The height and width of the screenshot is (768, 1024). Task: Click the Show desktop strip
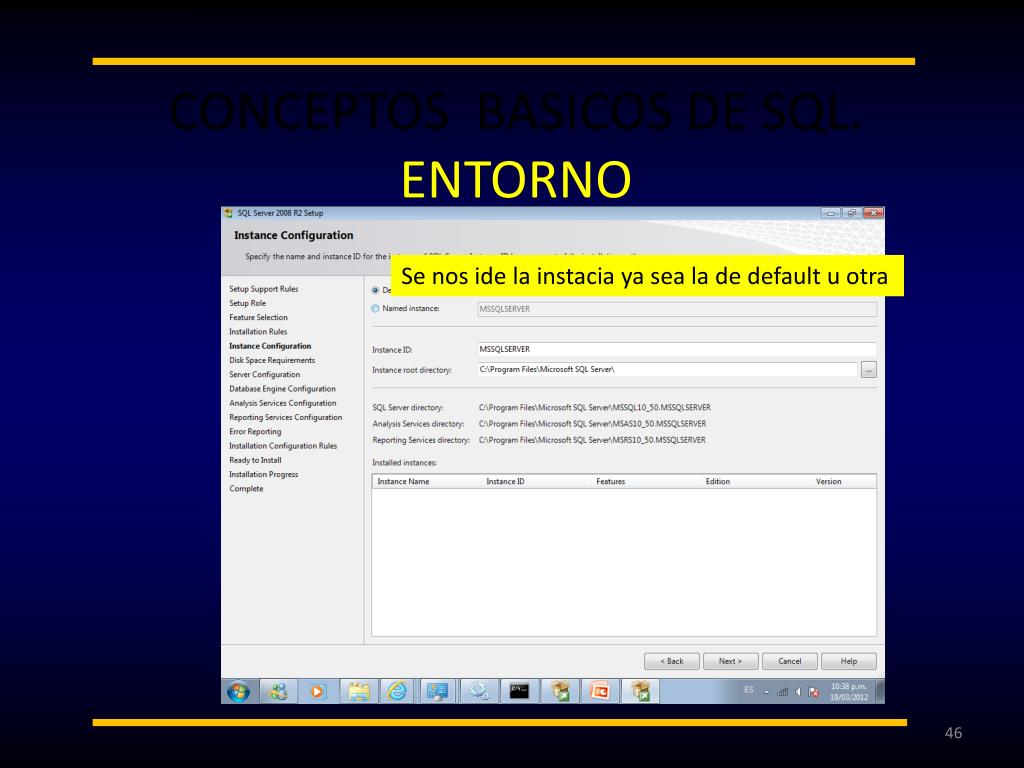point(880,691)
